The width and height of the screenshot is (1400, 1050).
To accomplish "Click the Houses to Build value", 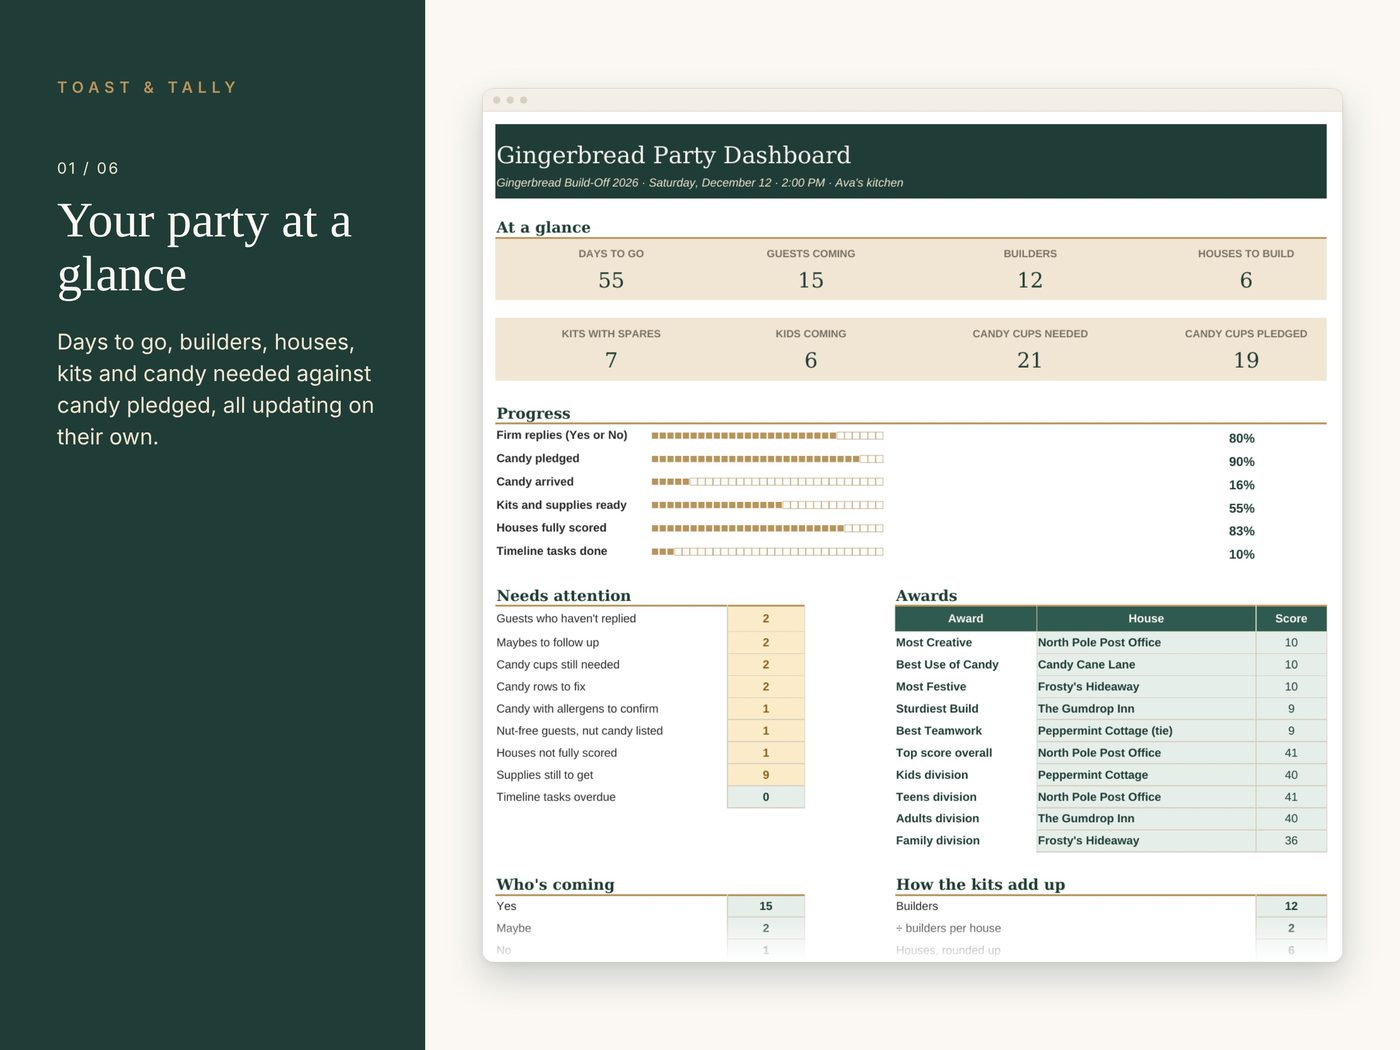I will pos(1246,280).
